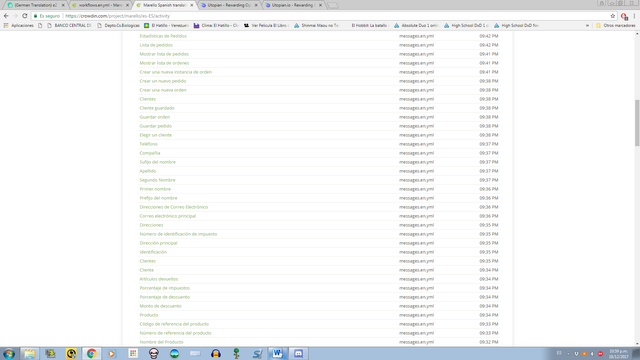Open the Otros marcadores folder
The image size is (640, 360).
pos(616,25)
